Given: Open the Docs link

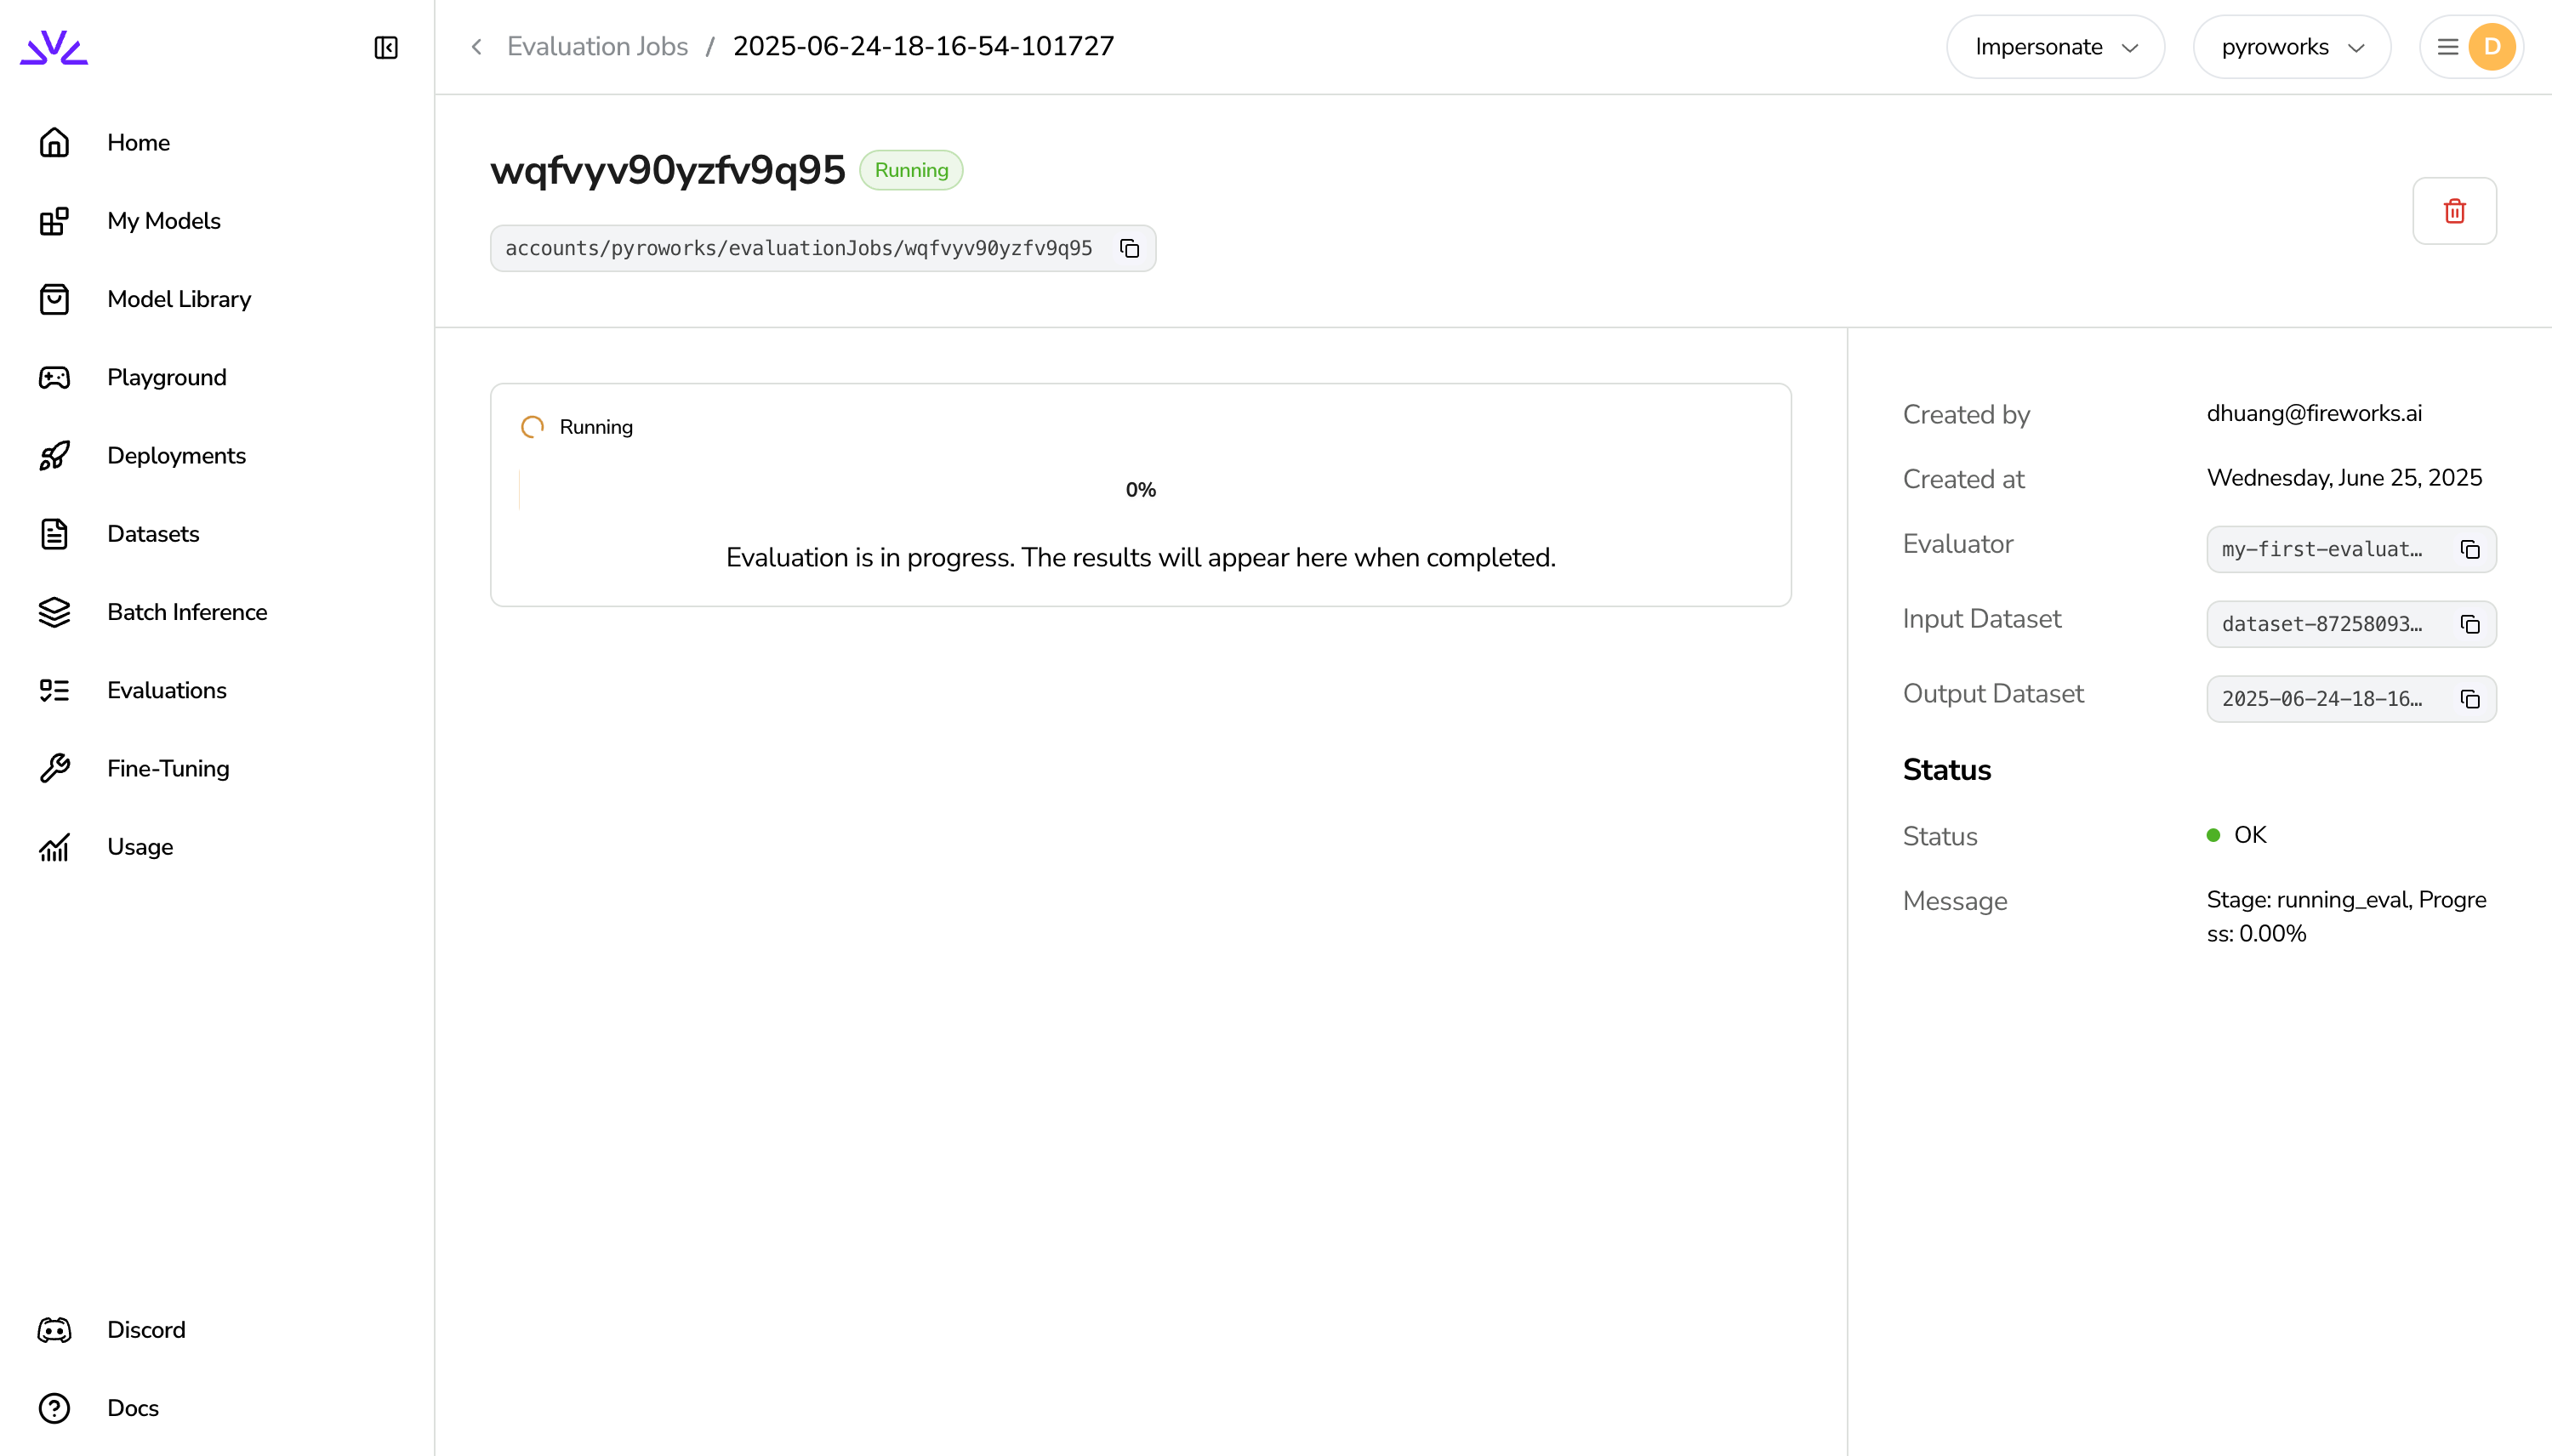Looking at the screenshot, I should tap(133, 1408).
